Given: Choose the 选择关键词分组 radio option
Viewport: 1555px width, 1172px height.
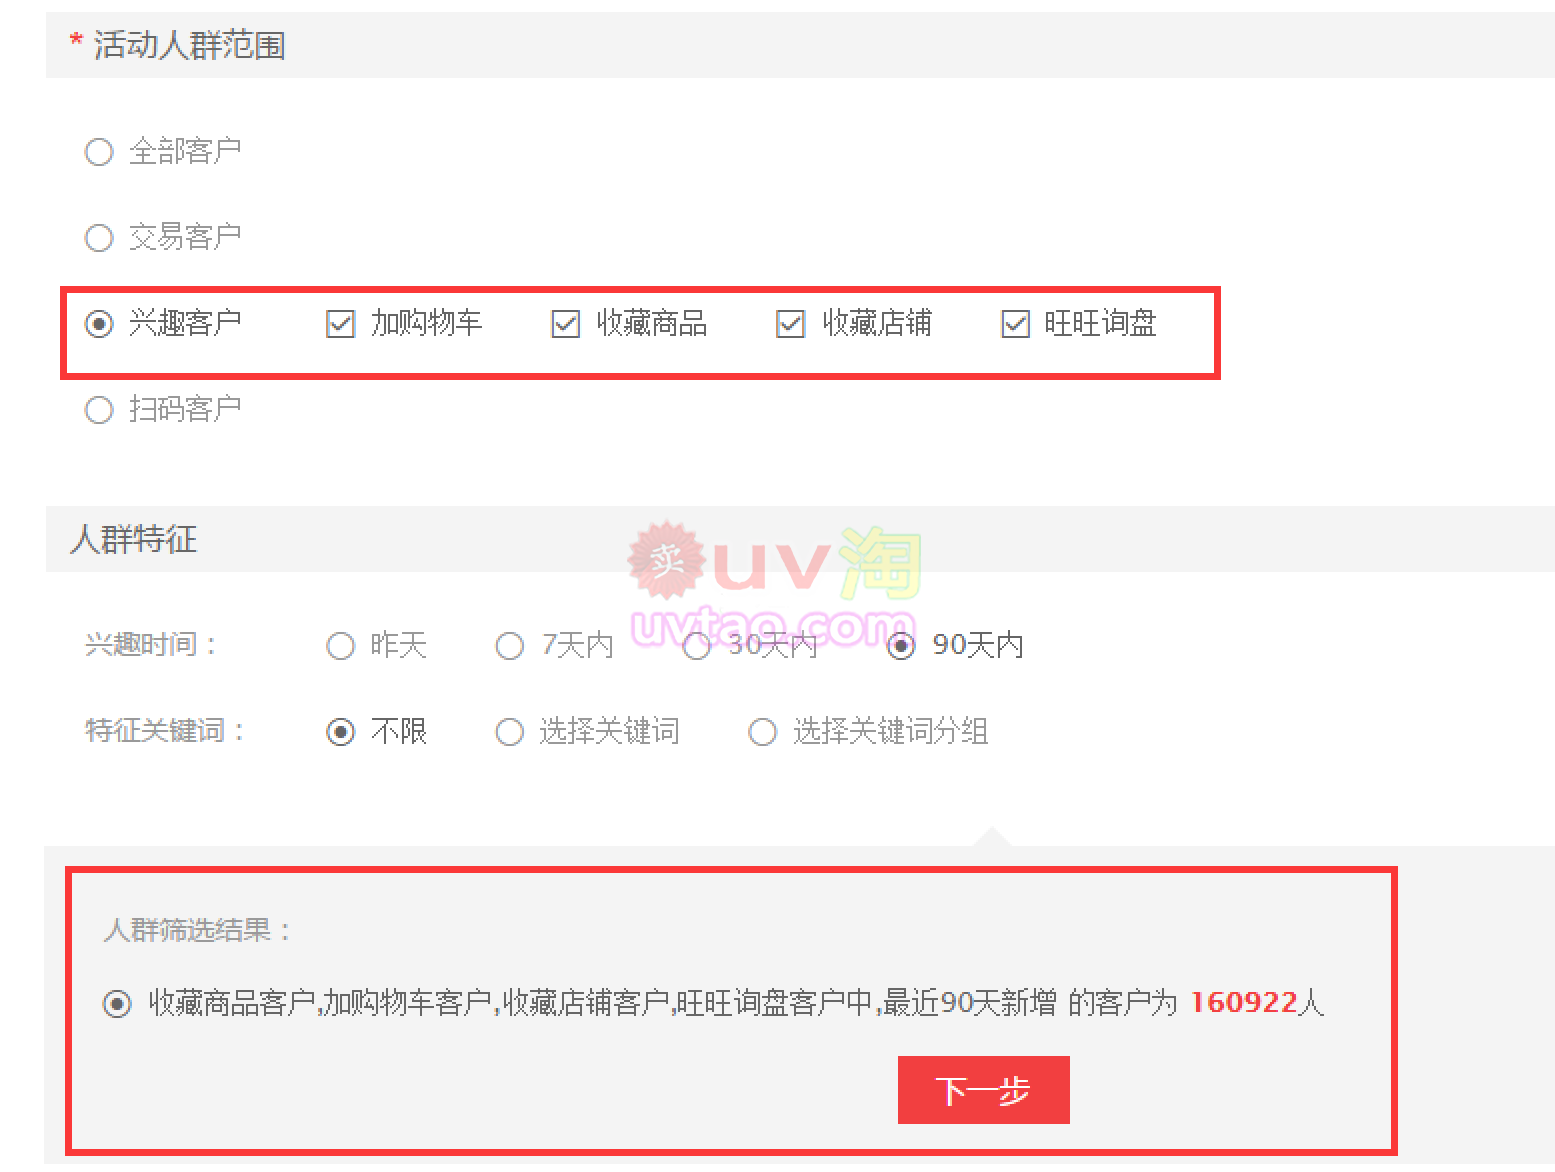Looking at the screenshot, I should coord(763,732).
